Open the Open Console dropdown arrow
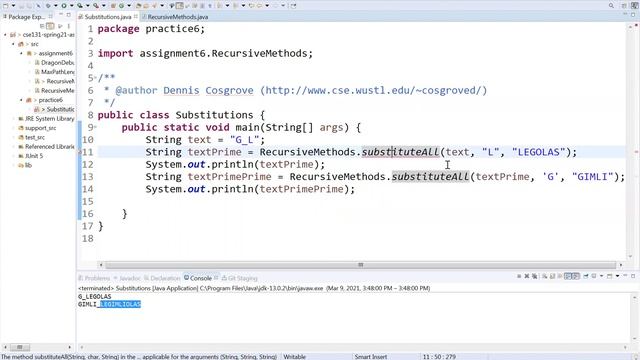 tap(617, 276)
